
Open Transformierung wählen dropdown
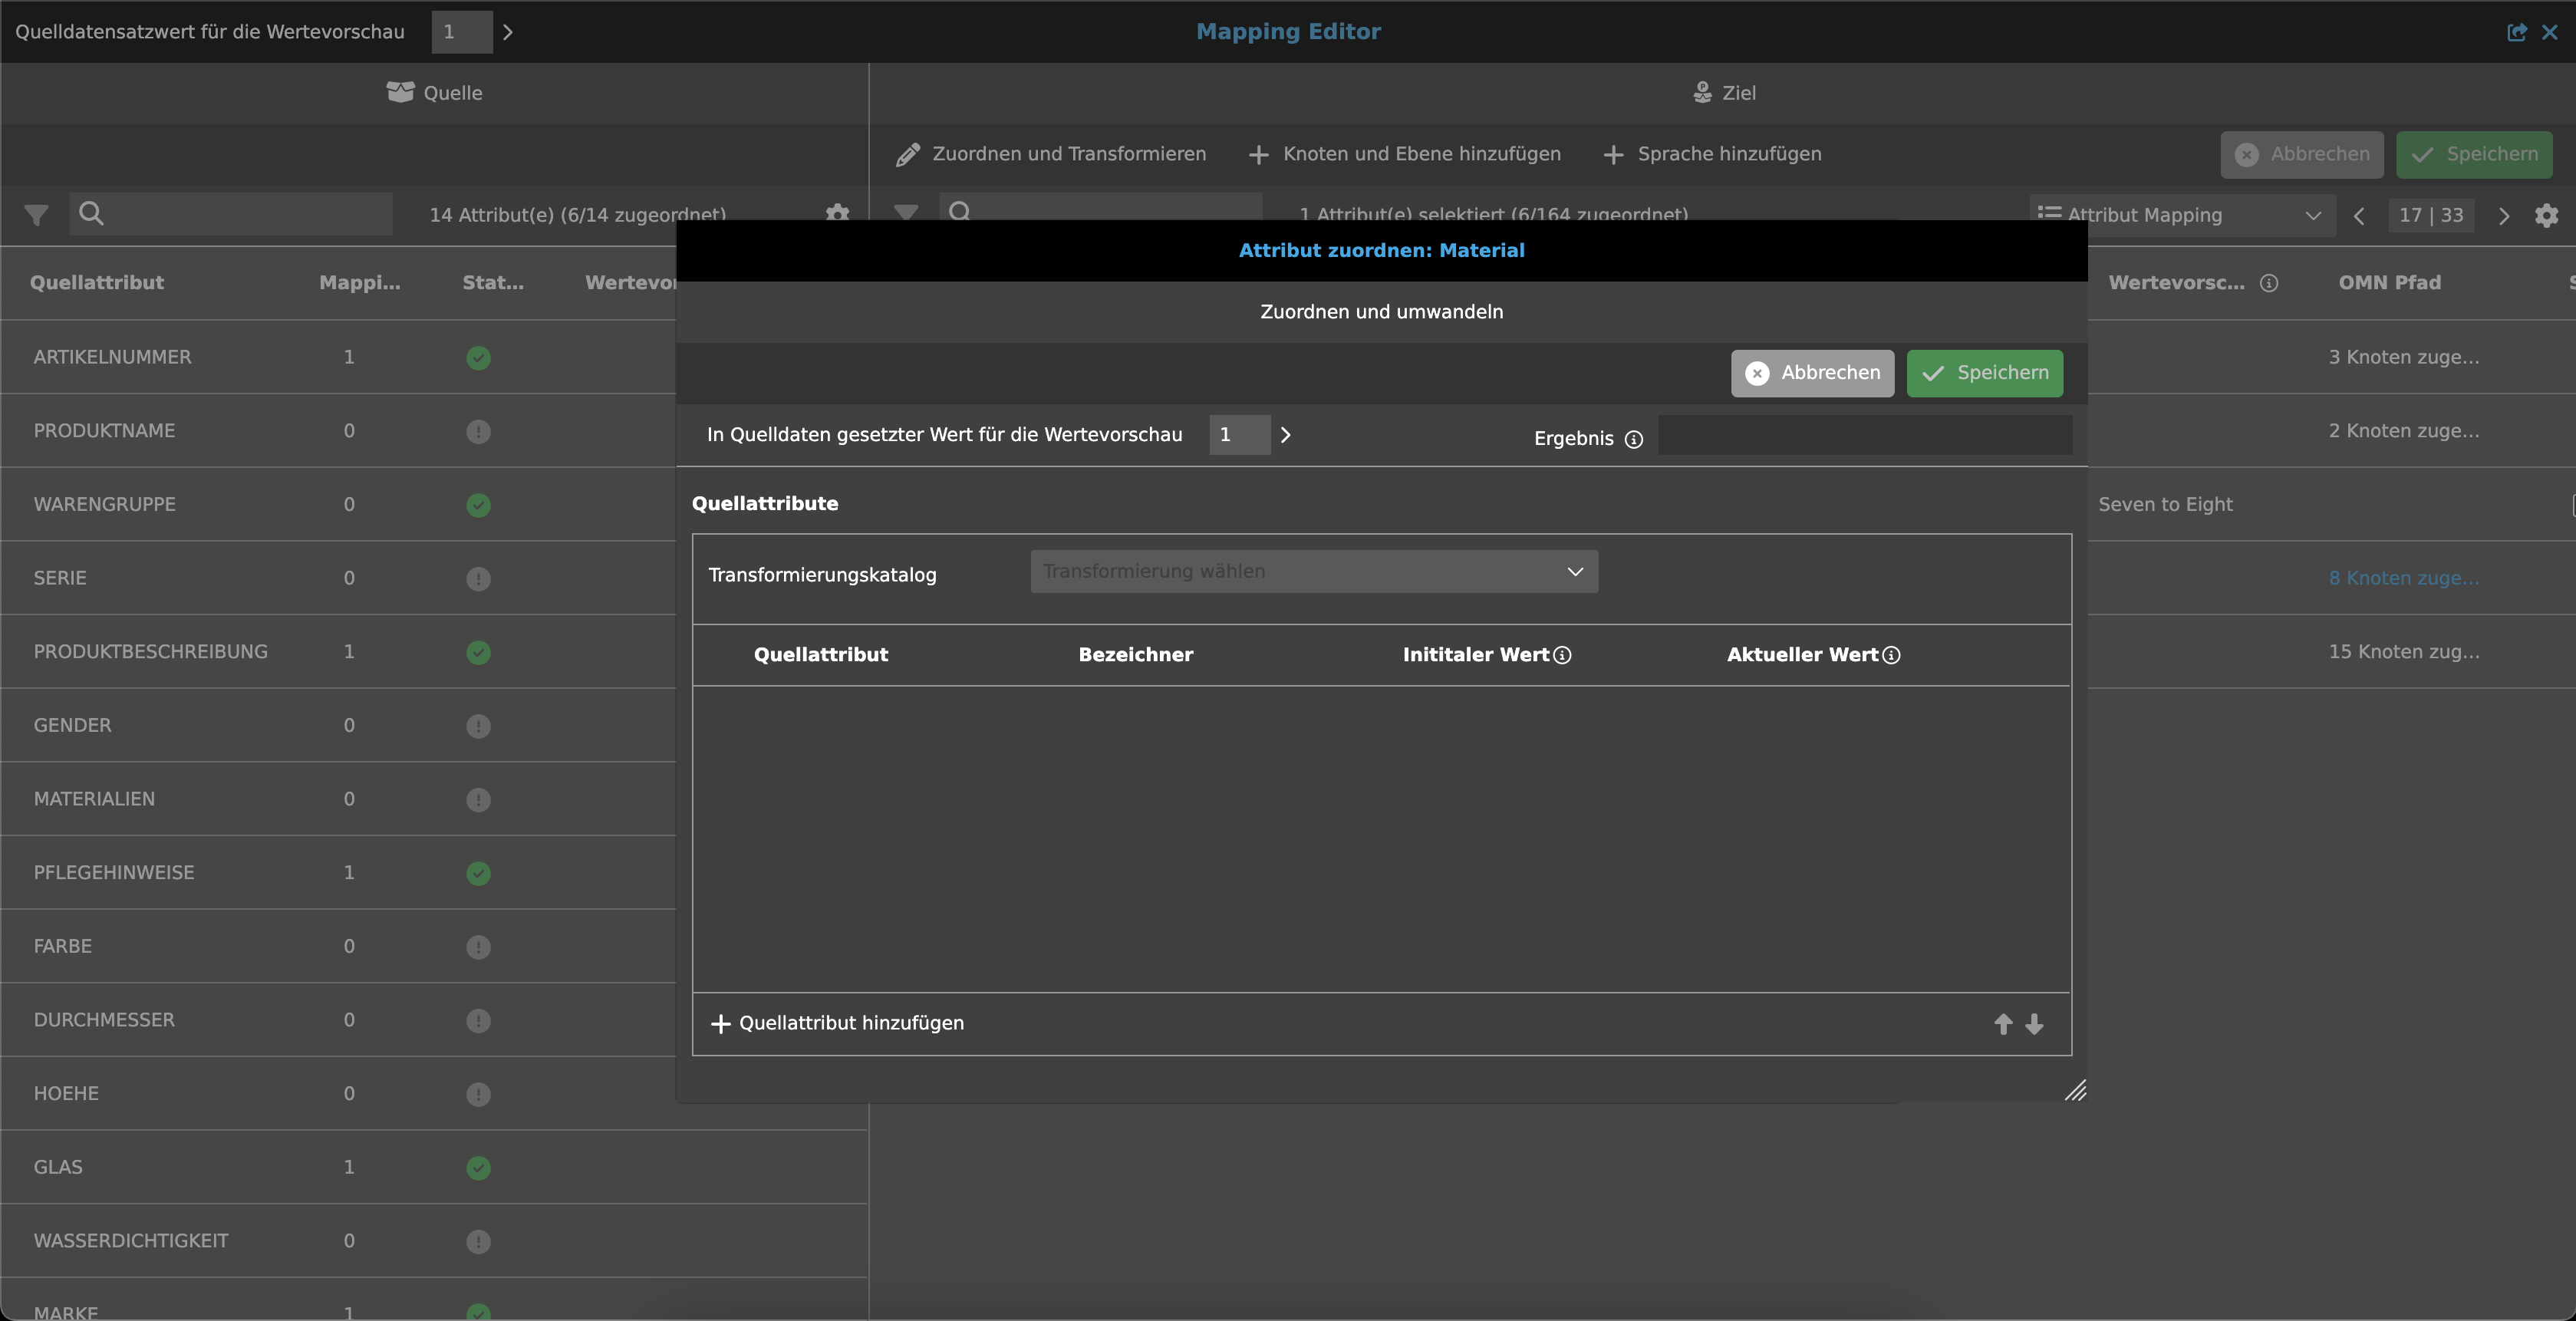(1313, 571)
